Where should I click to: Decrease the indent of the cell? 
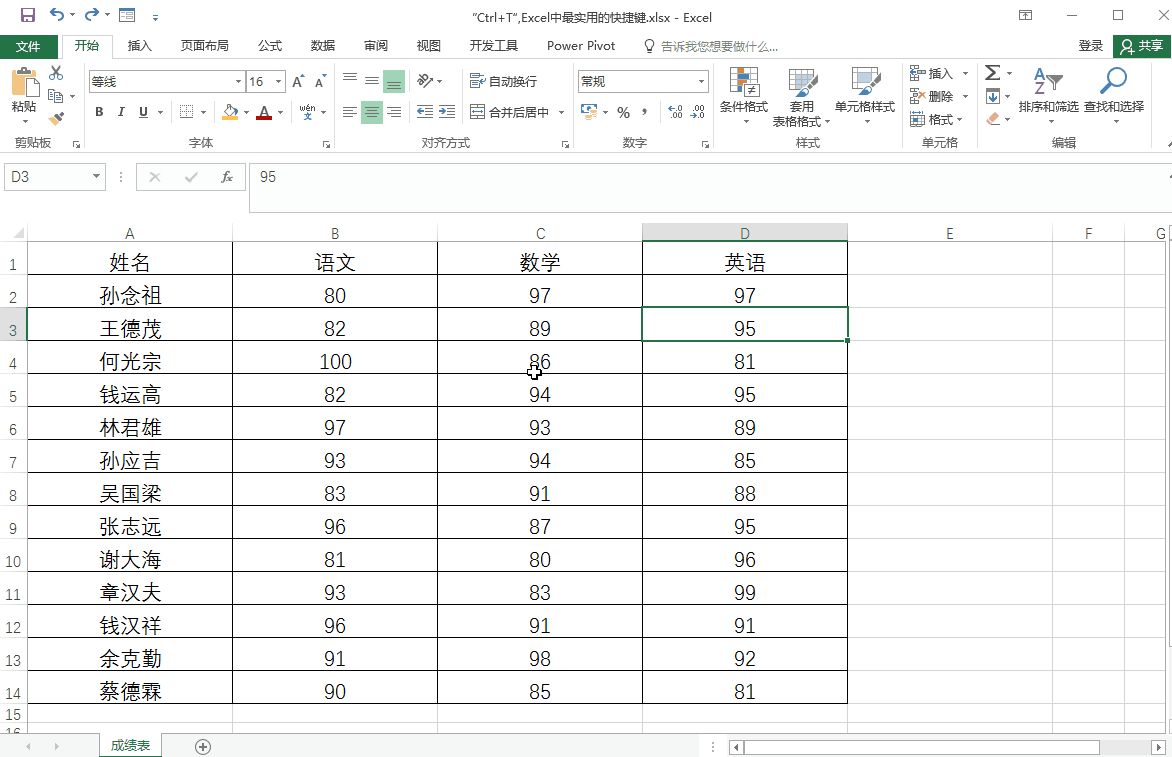pyautogui.click(x=425, y=112)
